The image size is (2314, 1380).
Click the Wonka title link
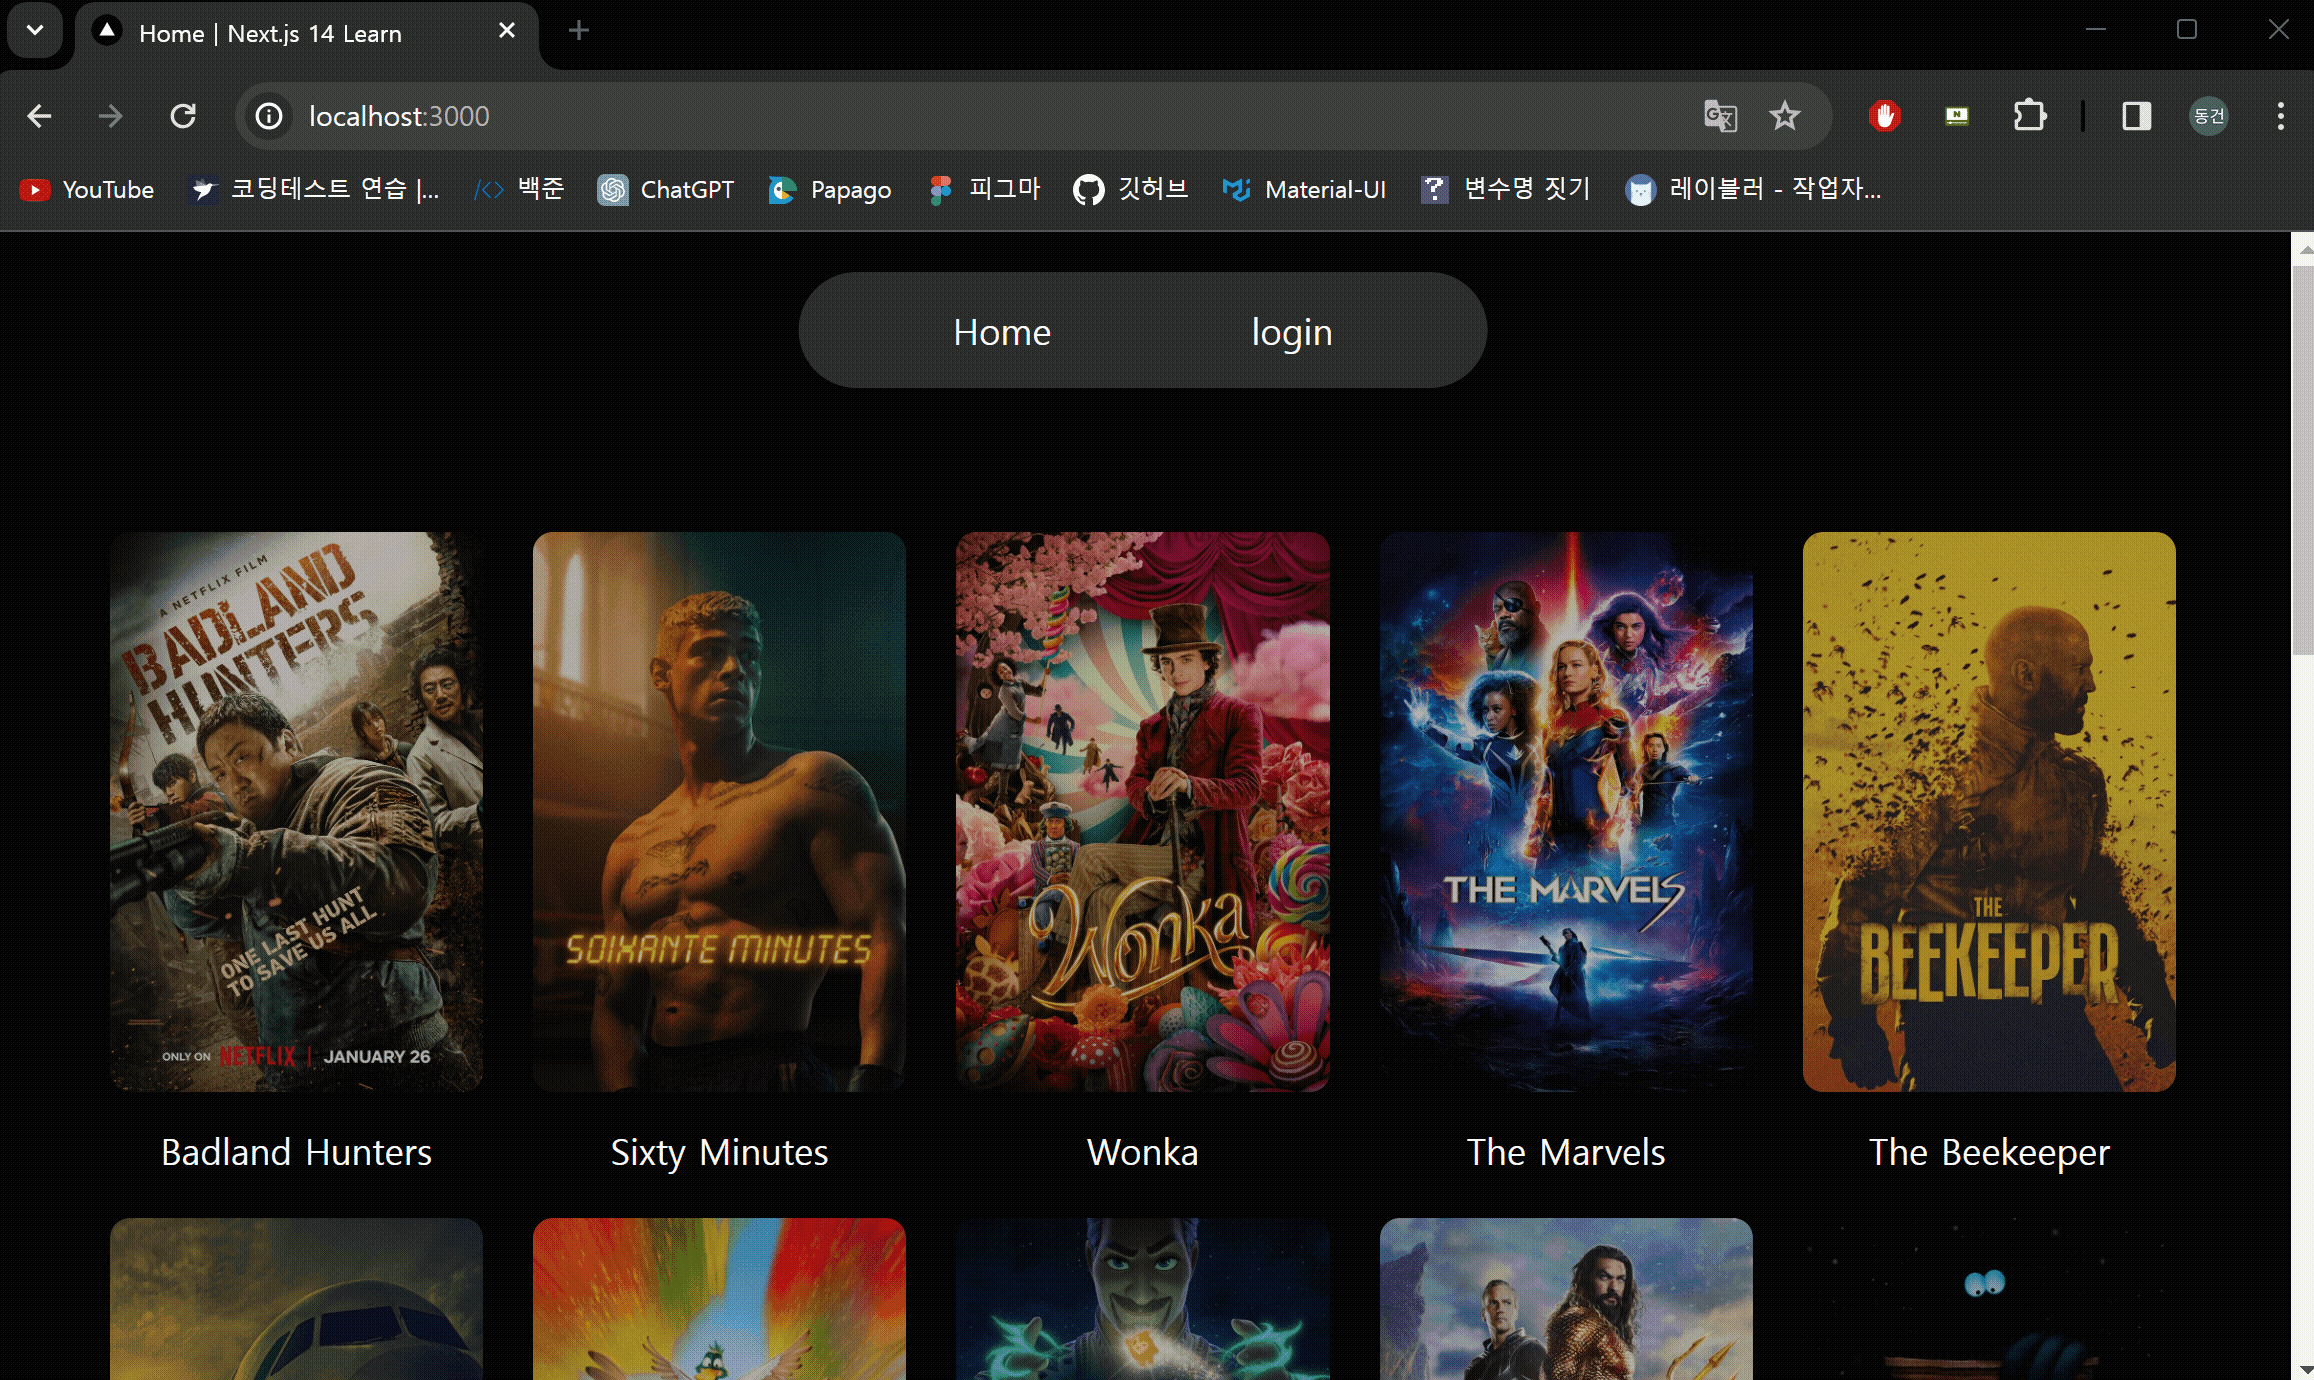click(x=1143, y=1152)
